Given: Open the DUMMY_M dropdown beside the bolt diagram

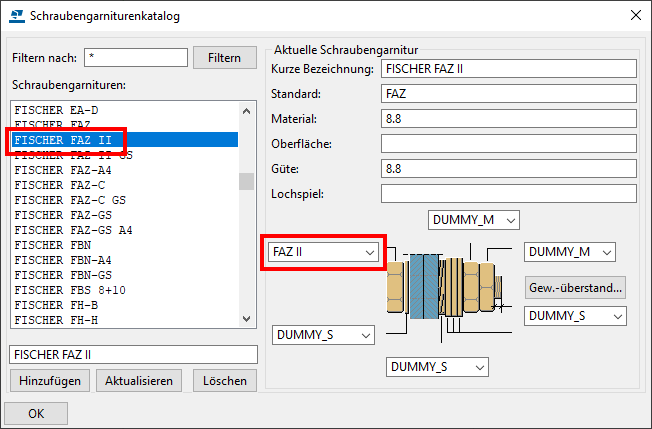Looking at the screenshot, I should [570, 252].
